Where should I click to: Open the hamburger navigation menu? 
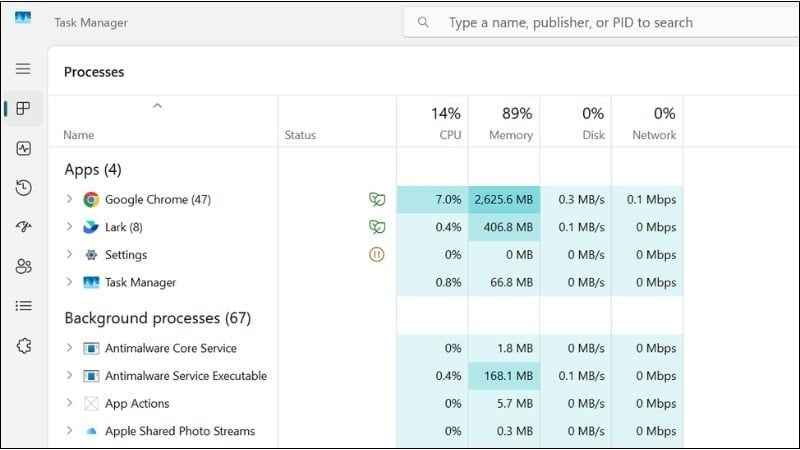pos(23,68)
